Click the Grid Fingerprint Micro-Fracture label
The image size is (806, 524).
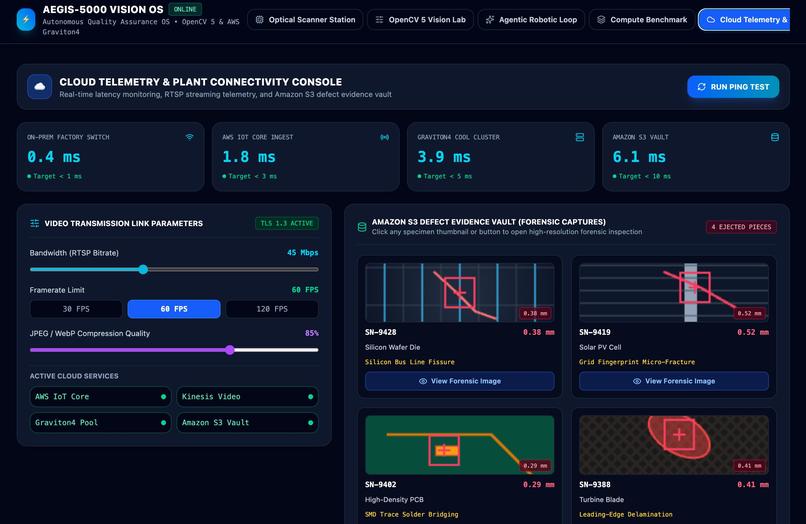pyautogui.click(x=637, y=362)
